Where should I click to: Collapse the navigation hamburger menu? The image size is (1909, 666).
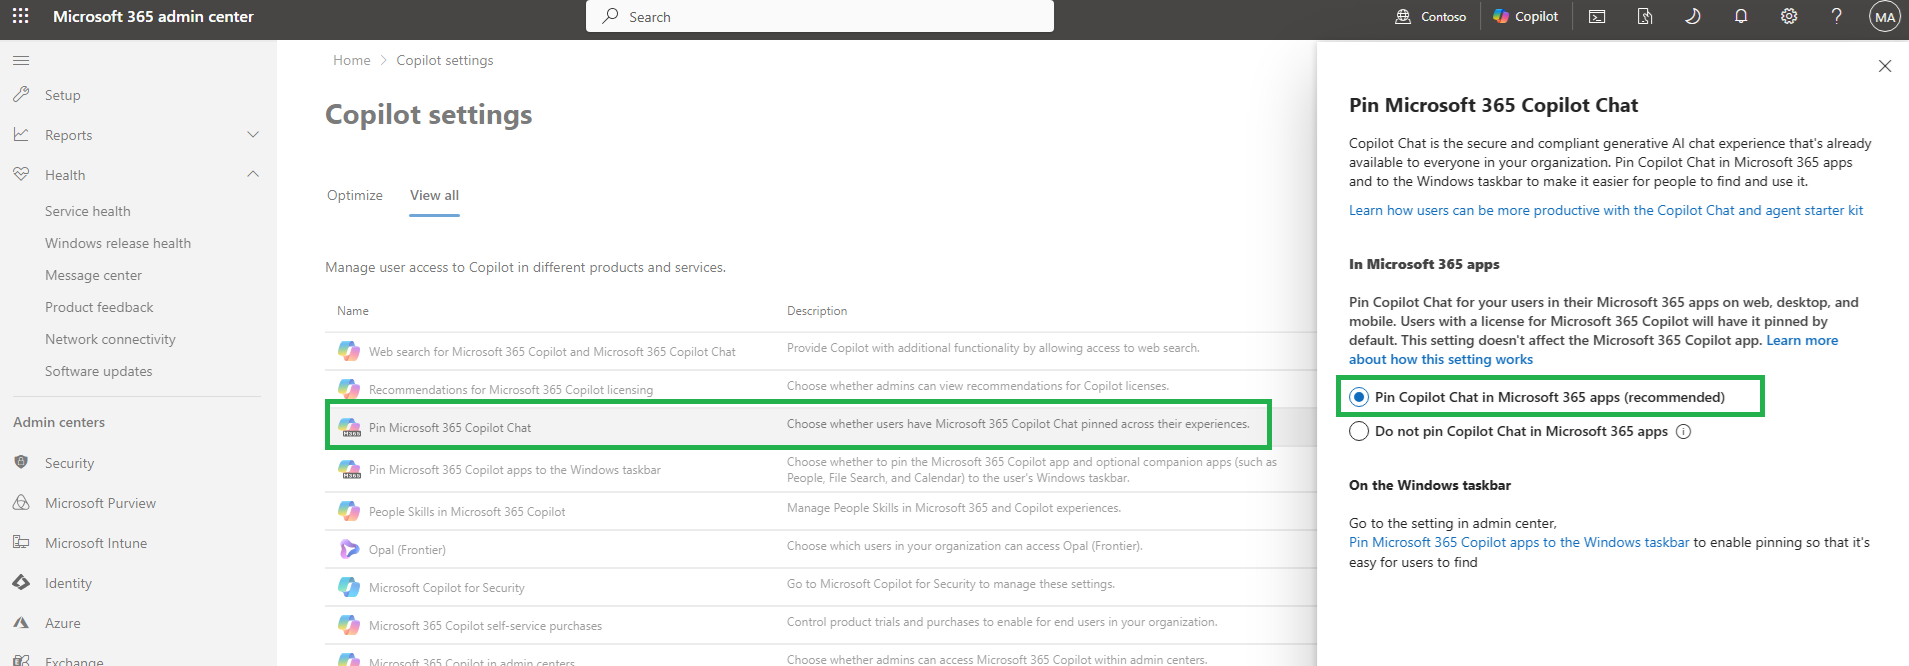tap(21, 60)
